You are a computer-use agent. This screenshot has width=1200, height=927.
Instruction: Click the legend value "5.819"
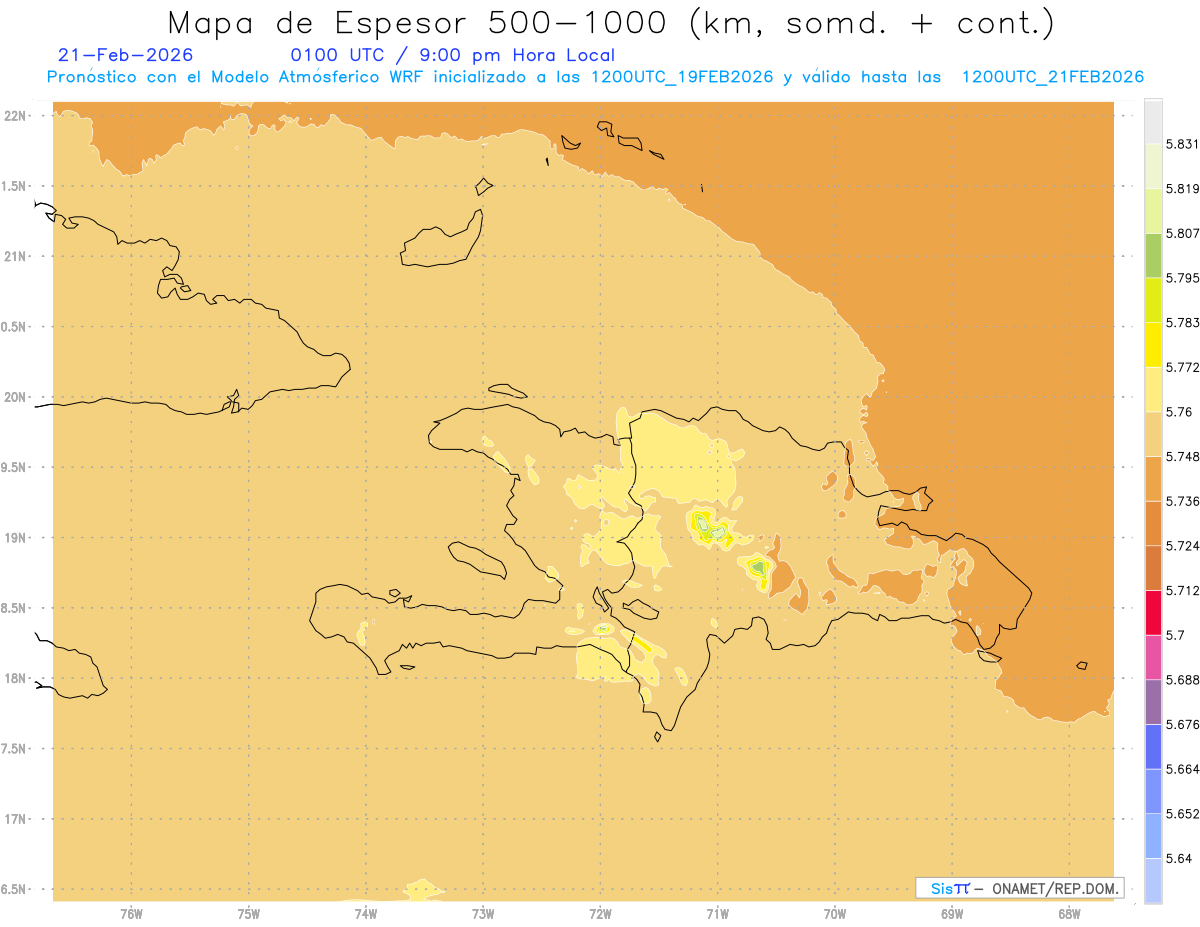pos(1182,188)
